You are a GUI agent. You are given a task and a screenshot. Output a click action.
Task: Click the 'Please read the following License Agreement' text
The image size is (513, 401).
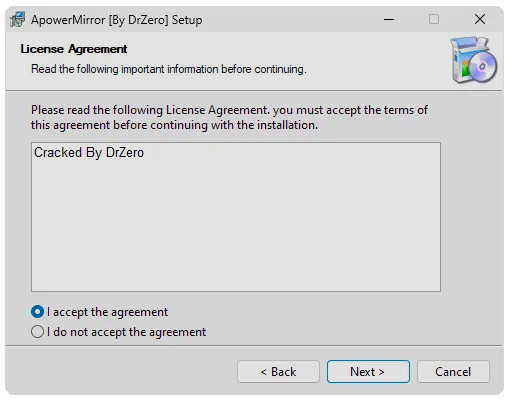click(229, 110)
